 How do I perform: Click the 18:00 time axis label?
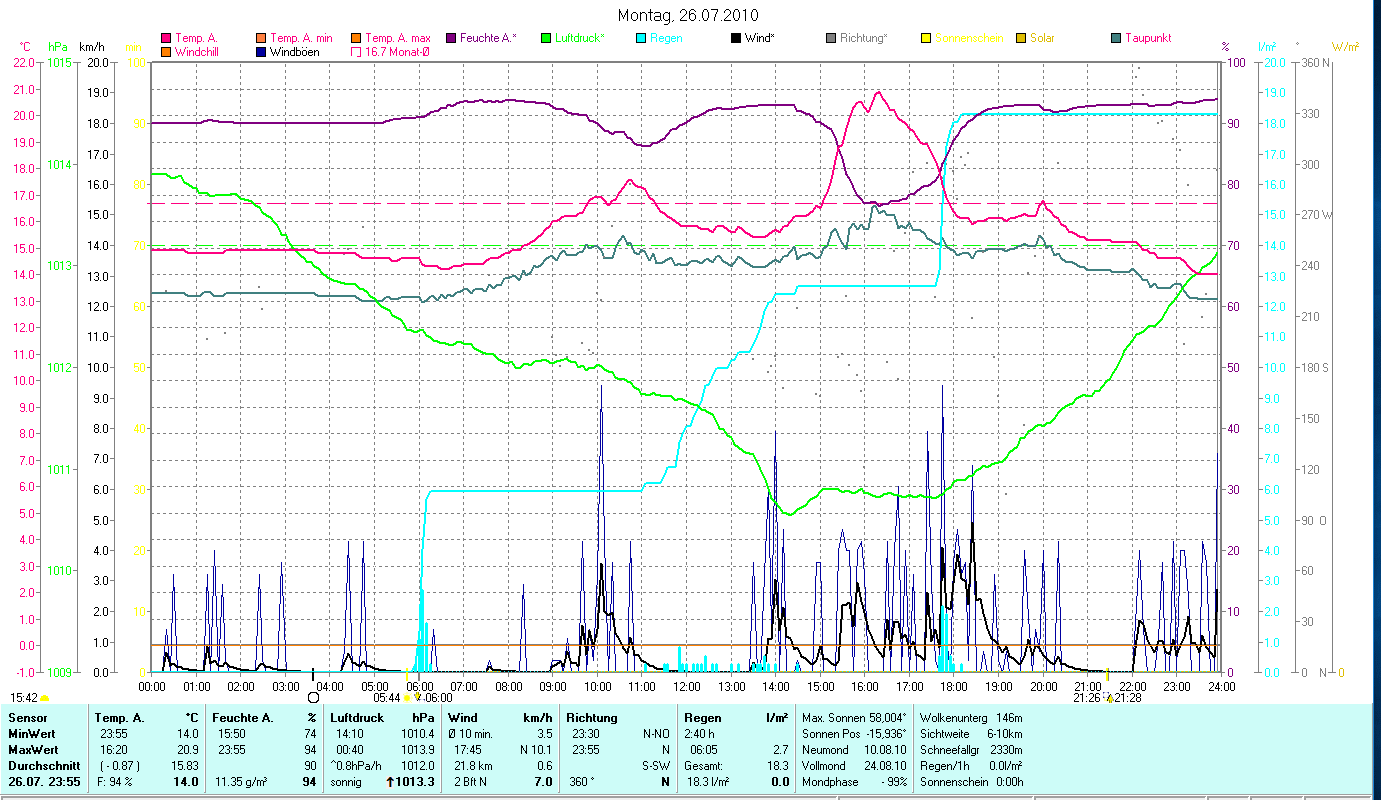click(x=954, y=687)
